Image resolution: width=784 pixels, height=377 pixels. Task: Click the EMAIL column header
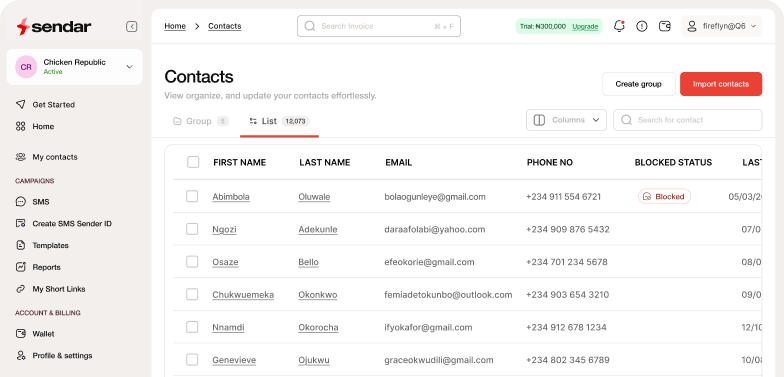(x=398, y=162)
